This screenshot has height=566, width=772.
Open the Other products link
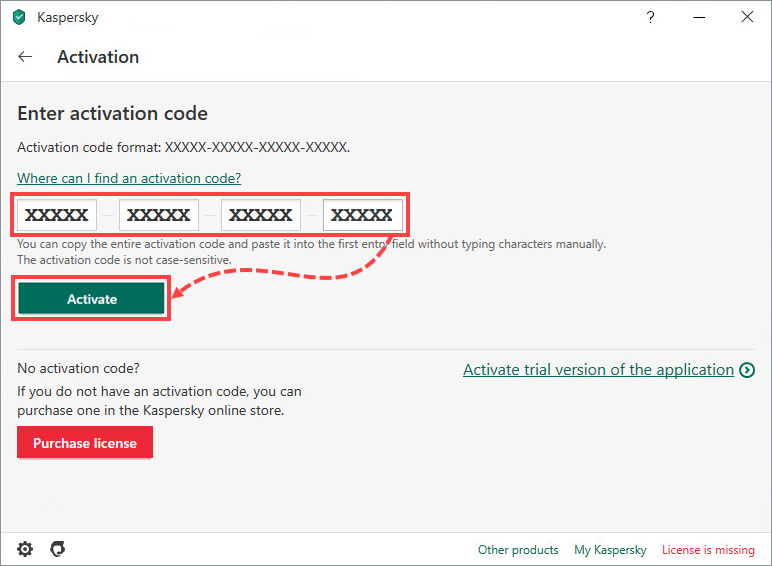[518, 550]
